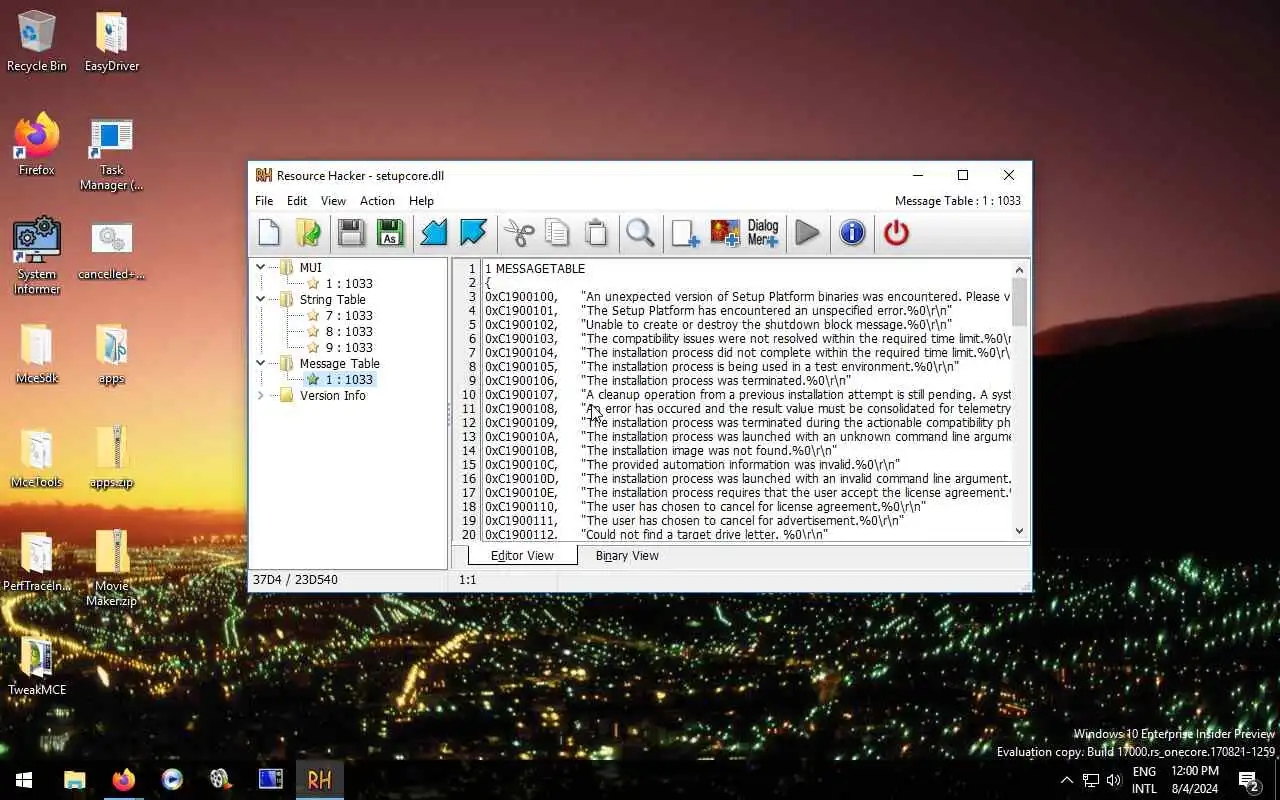
Task: Select the Version Info folder
Action: click(x=332, y=395)
